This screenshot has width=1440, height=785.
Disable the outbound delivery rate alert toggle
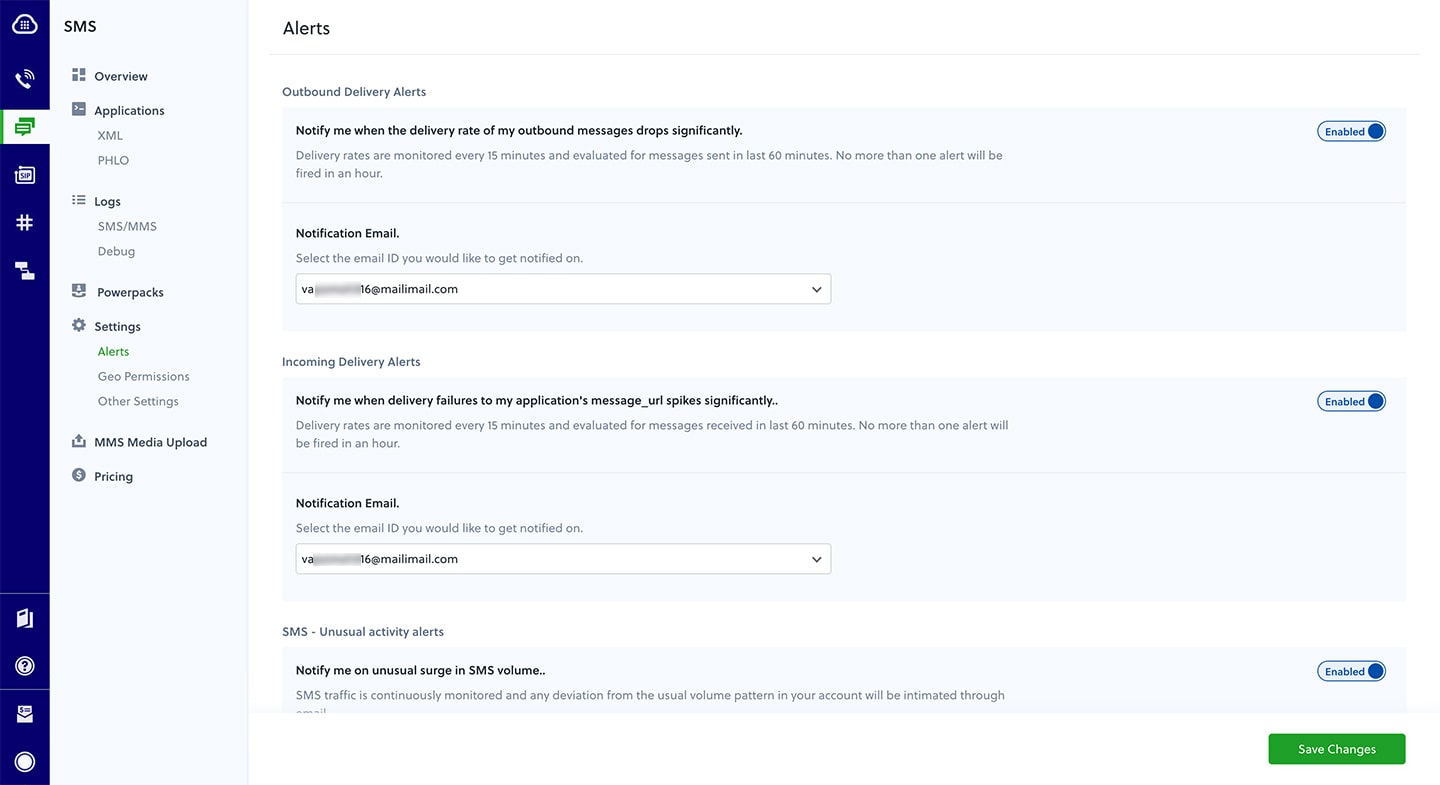[x=1351, y=131]
